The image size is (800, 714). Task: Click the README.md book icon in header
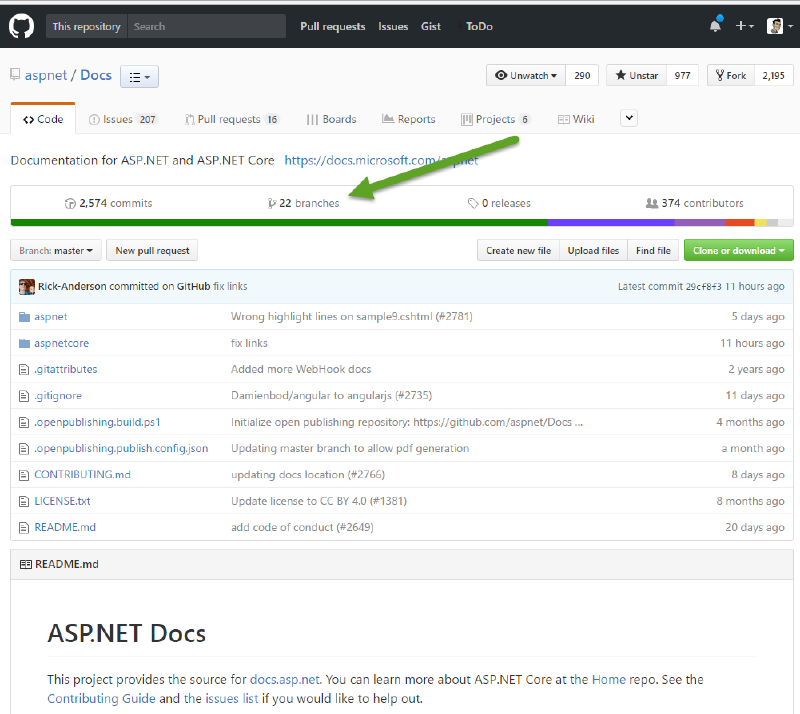pos(26,564)
